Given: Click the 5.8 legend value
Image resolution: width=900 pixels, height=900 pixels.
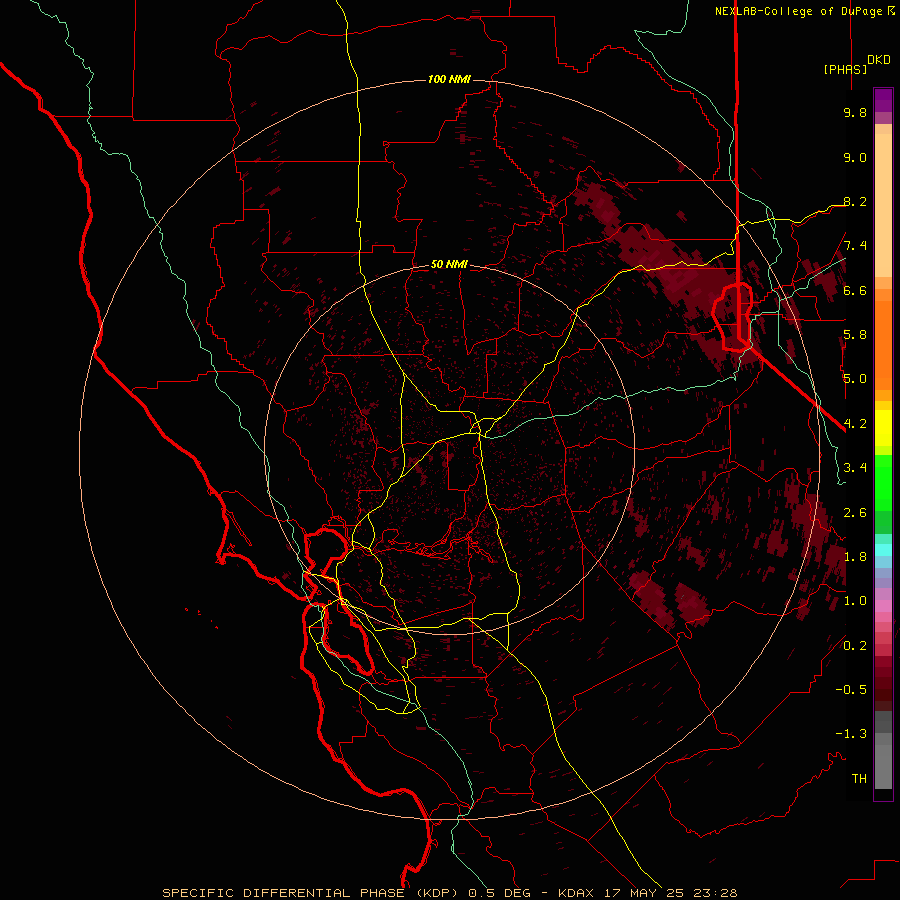Looking at the screenshot, I should coord(855,335).
